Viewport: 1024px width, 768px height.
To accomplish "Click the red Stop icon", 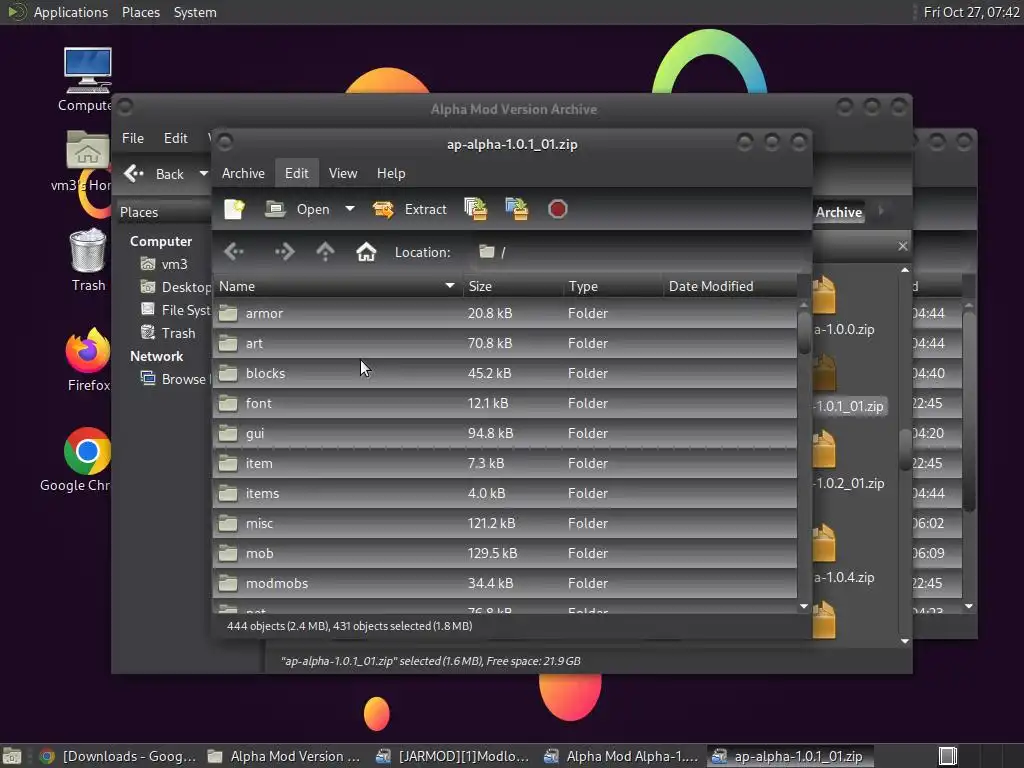I will [557, 209].
